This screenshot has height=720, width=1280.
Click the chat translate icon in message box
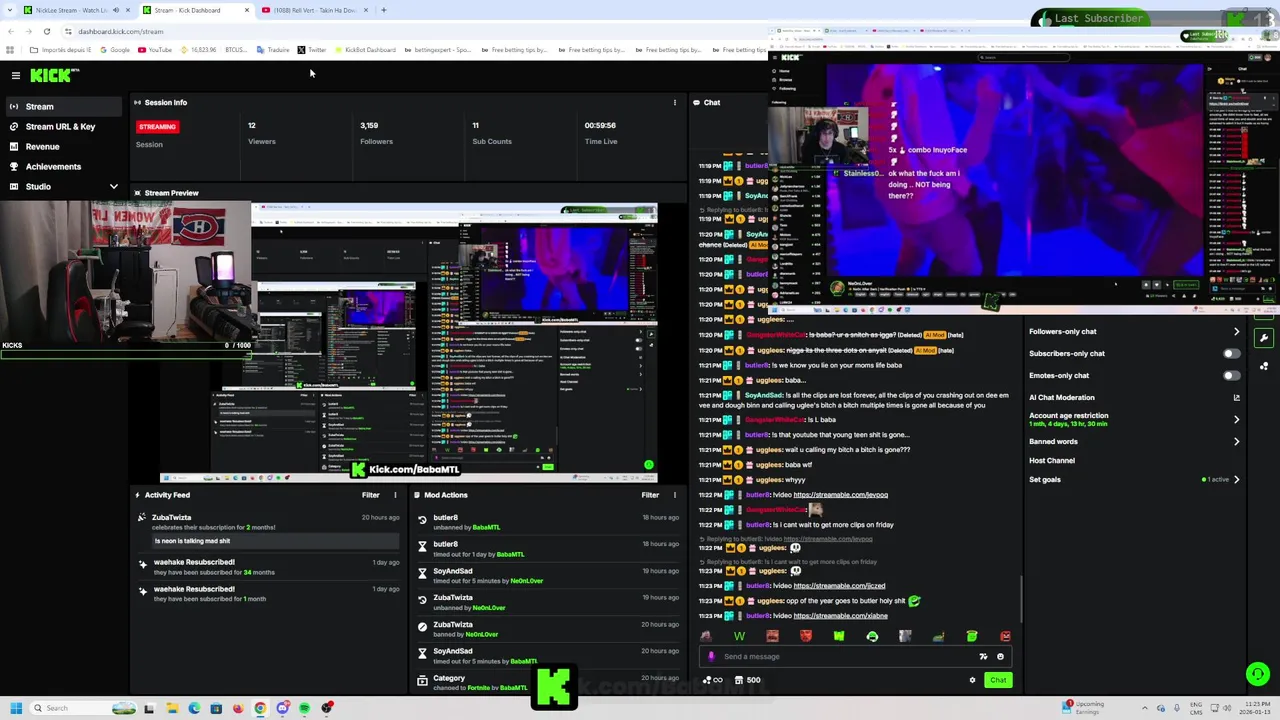pyautogui.click(x=983, y=657)
